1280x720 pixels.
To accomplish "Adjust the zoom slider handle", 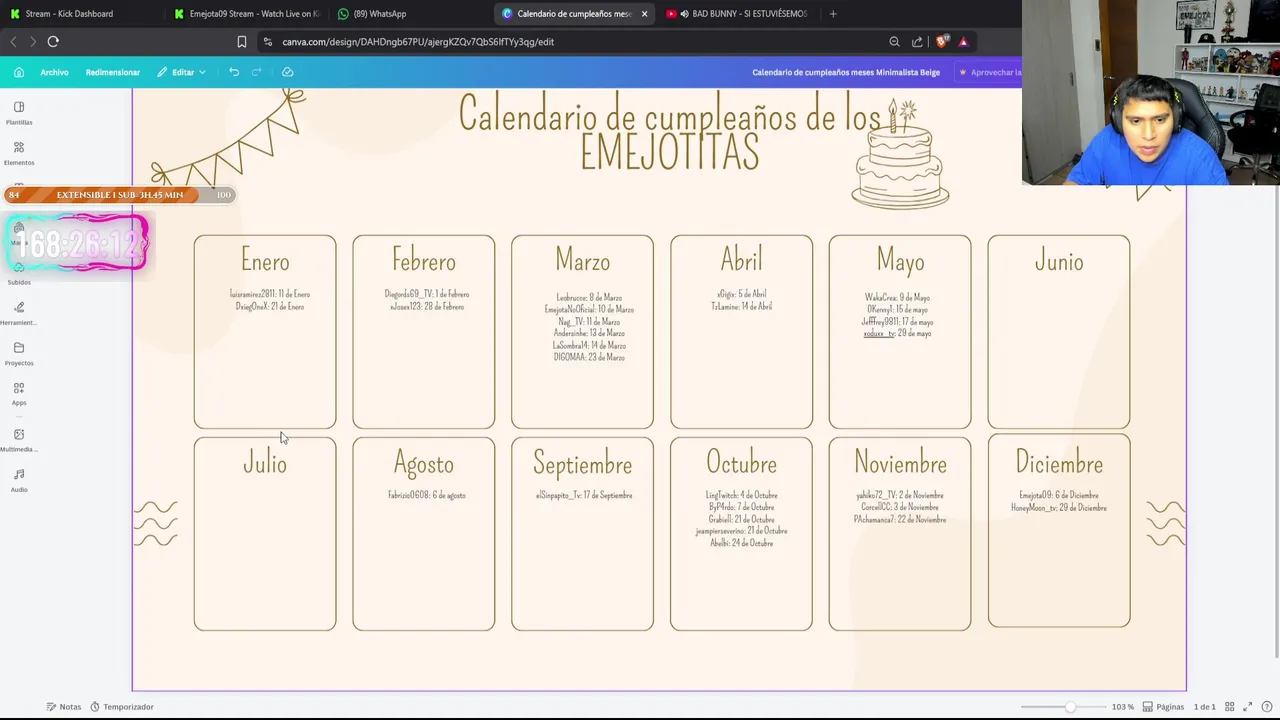I will click(x=1070, y=707).
